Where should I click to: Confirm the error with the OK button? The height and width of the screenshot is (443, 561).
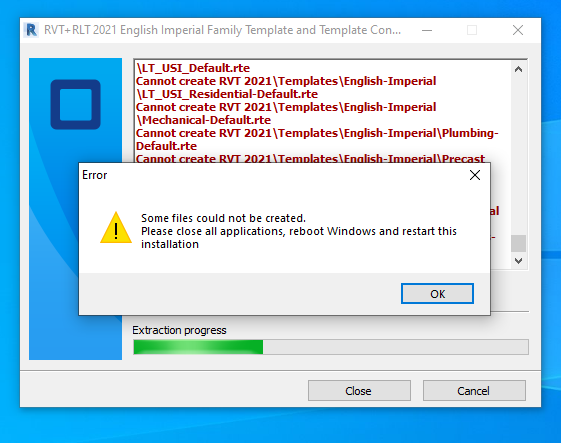(x=437, y=294)
